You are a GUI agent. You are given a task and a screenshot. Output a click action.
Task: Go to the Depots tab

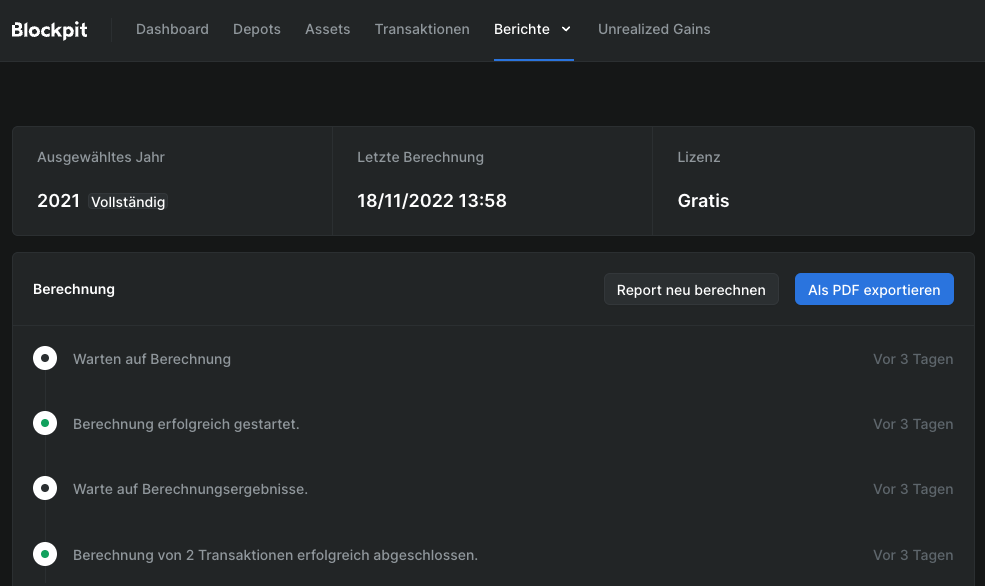pyautogui.click(x=256, y=30)
